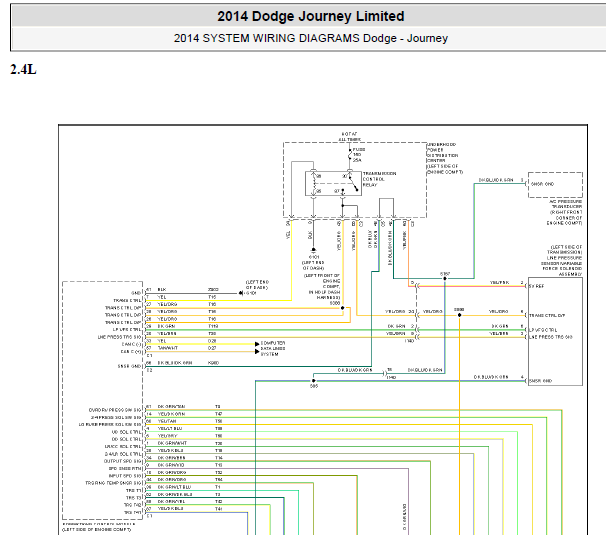Click the '2014 Dodge Journey Limited' title
Viewport: 606px width, 535px height.
click(x=310, y=16)
